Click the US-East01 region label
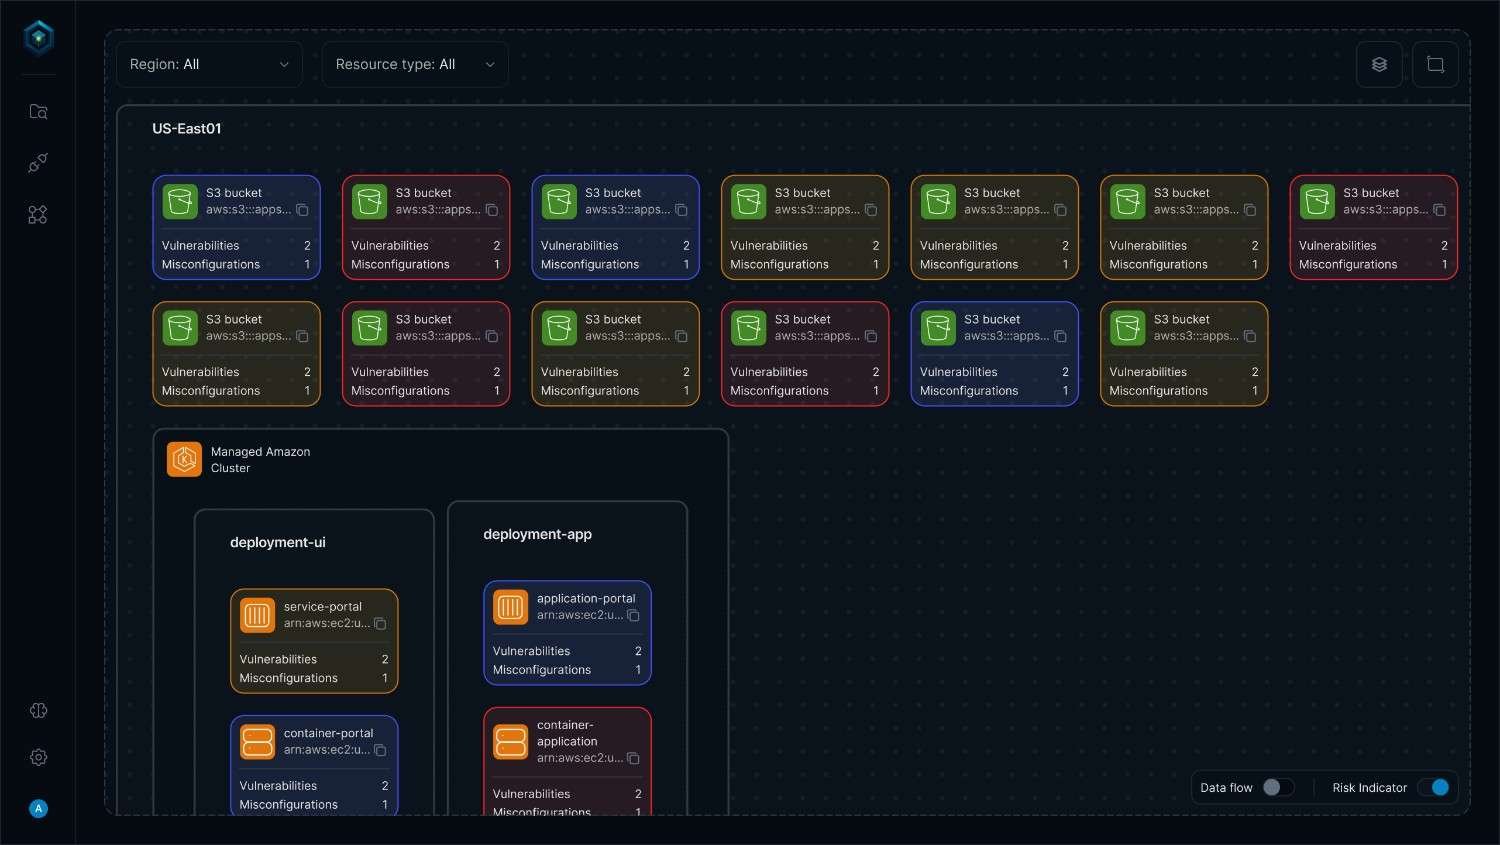The height and width of the screenshot is (845, 1500). tap(187, 128)
